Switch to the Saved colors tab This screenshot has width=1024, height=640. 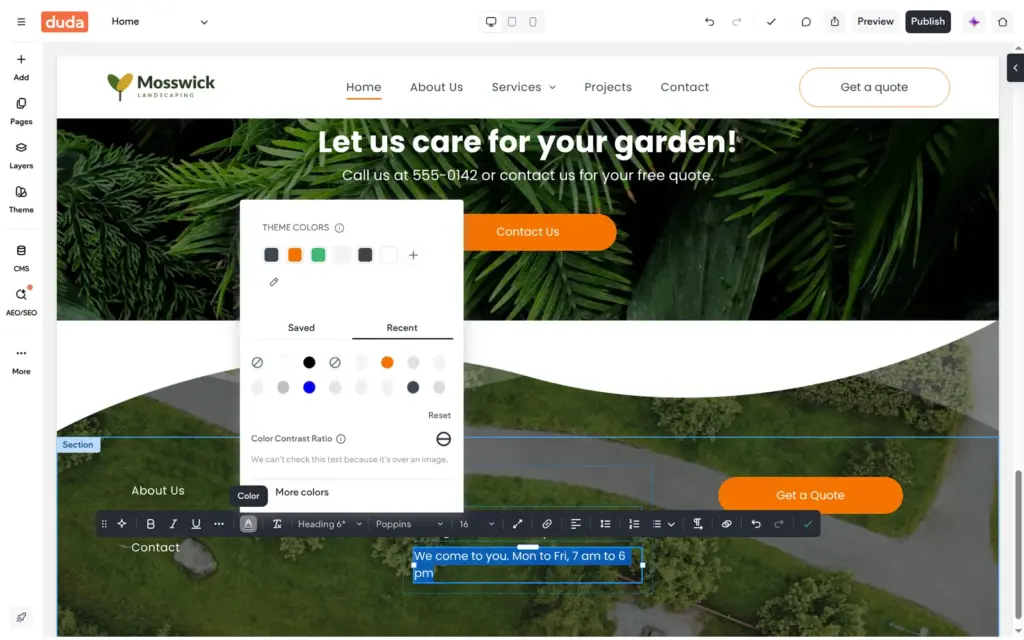[301, 328]
